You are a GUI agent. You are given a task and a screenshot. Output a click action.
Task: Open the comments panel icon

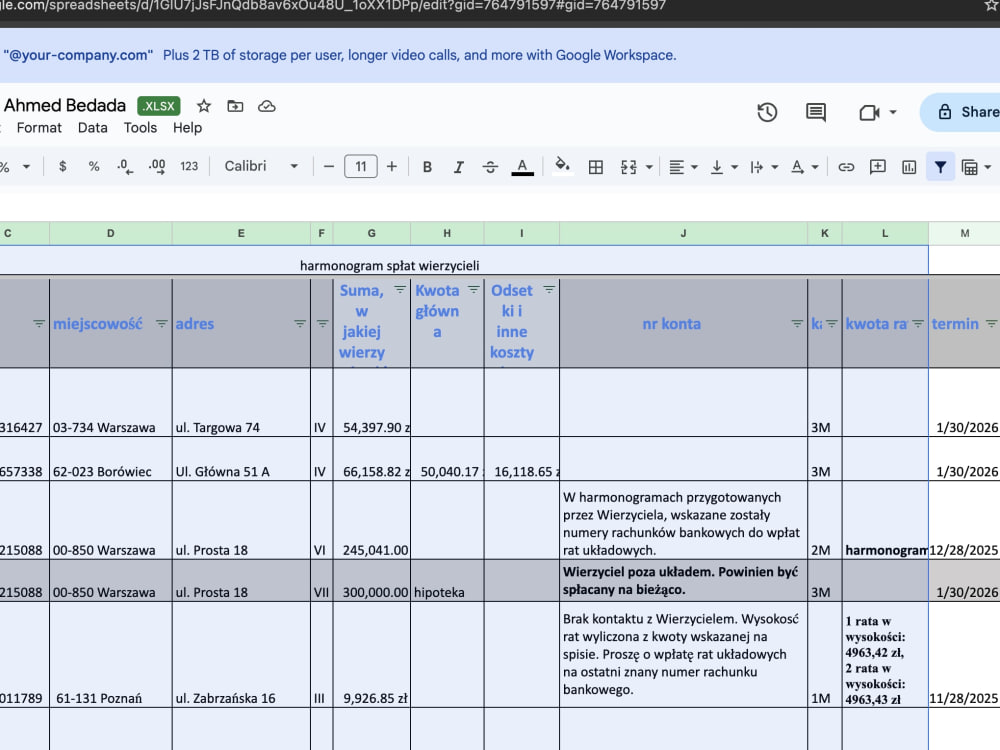tap(816, 112)
